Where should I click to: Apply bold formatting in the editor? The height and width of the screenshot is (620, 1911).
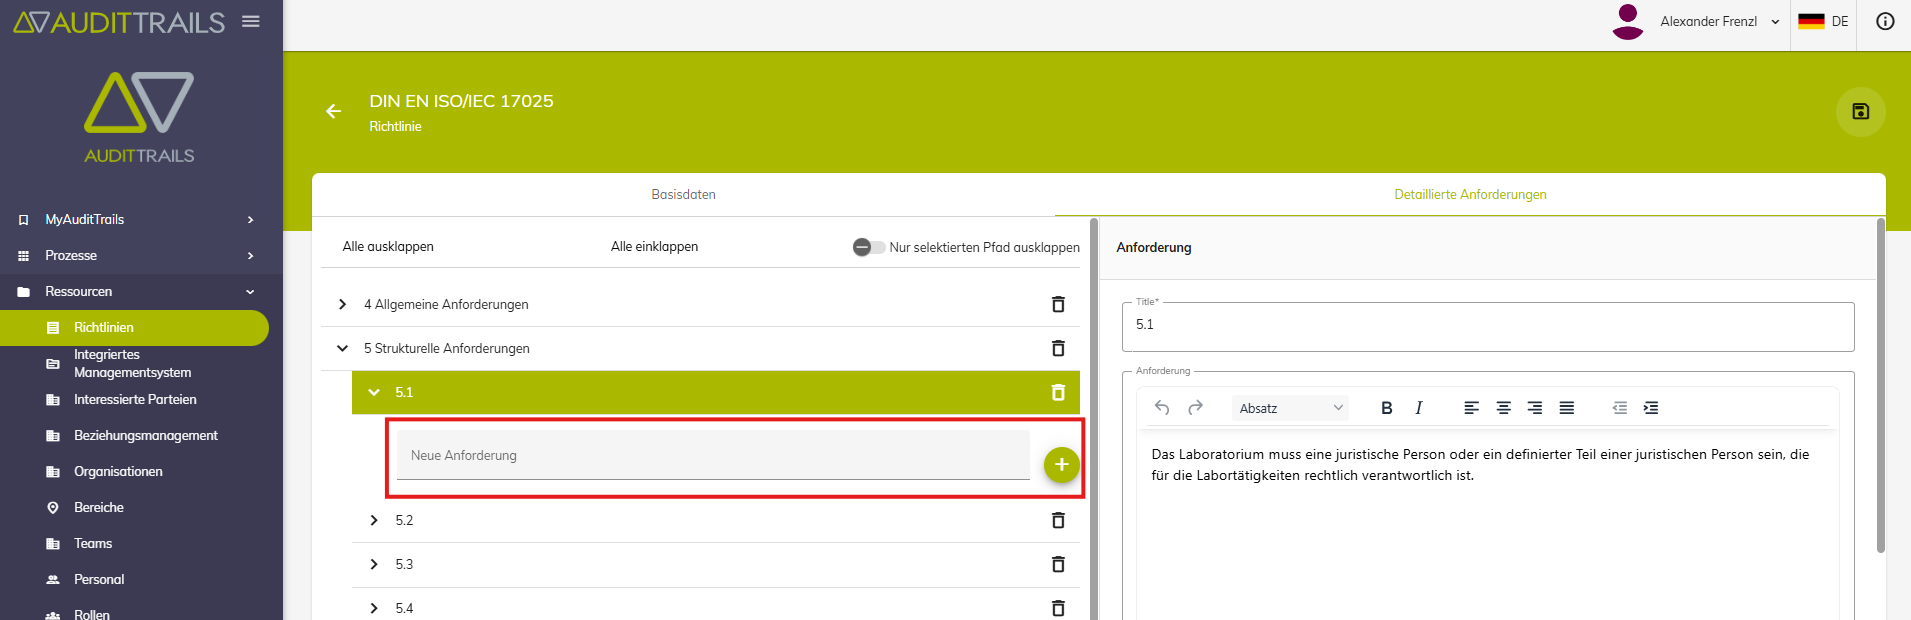1386,407
